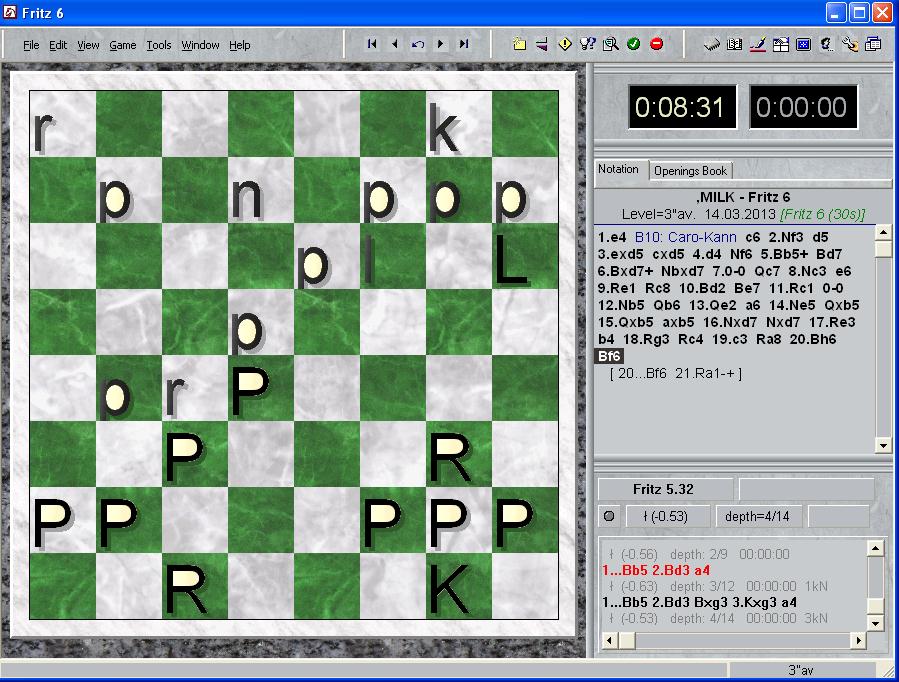This screenshot has width=899, height=682.
Task: Open the View menu
Action: (88, 45)
